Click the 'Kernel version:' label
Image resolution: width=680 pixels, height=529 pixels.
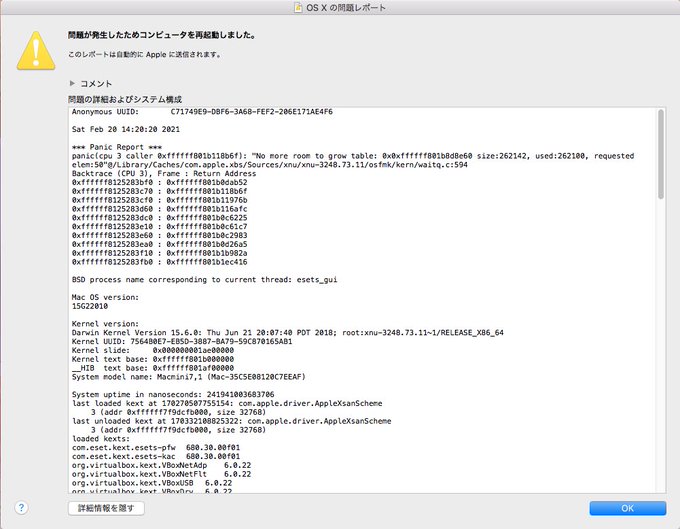(105, 324)
